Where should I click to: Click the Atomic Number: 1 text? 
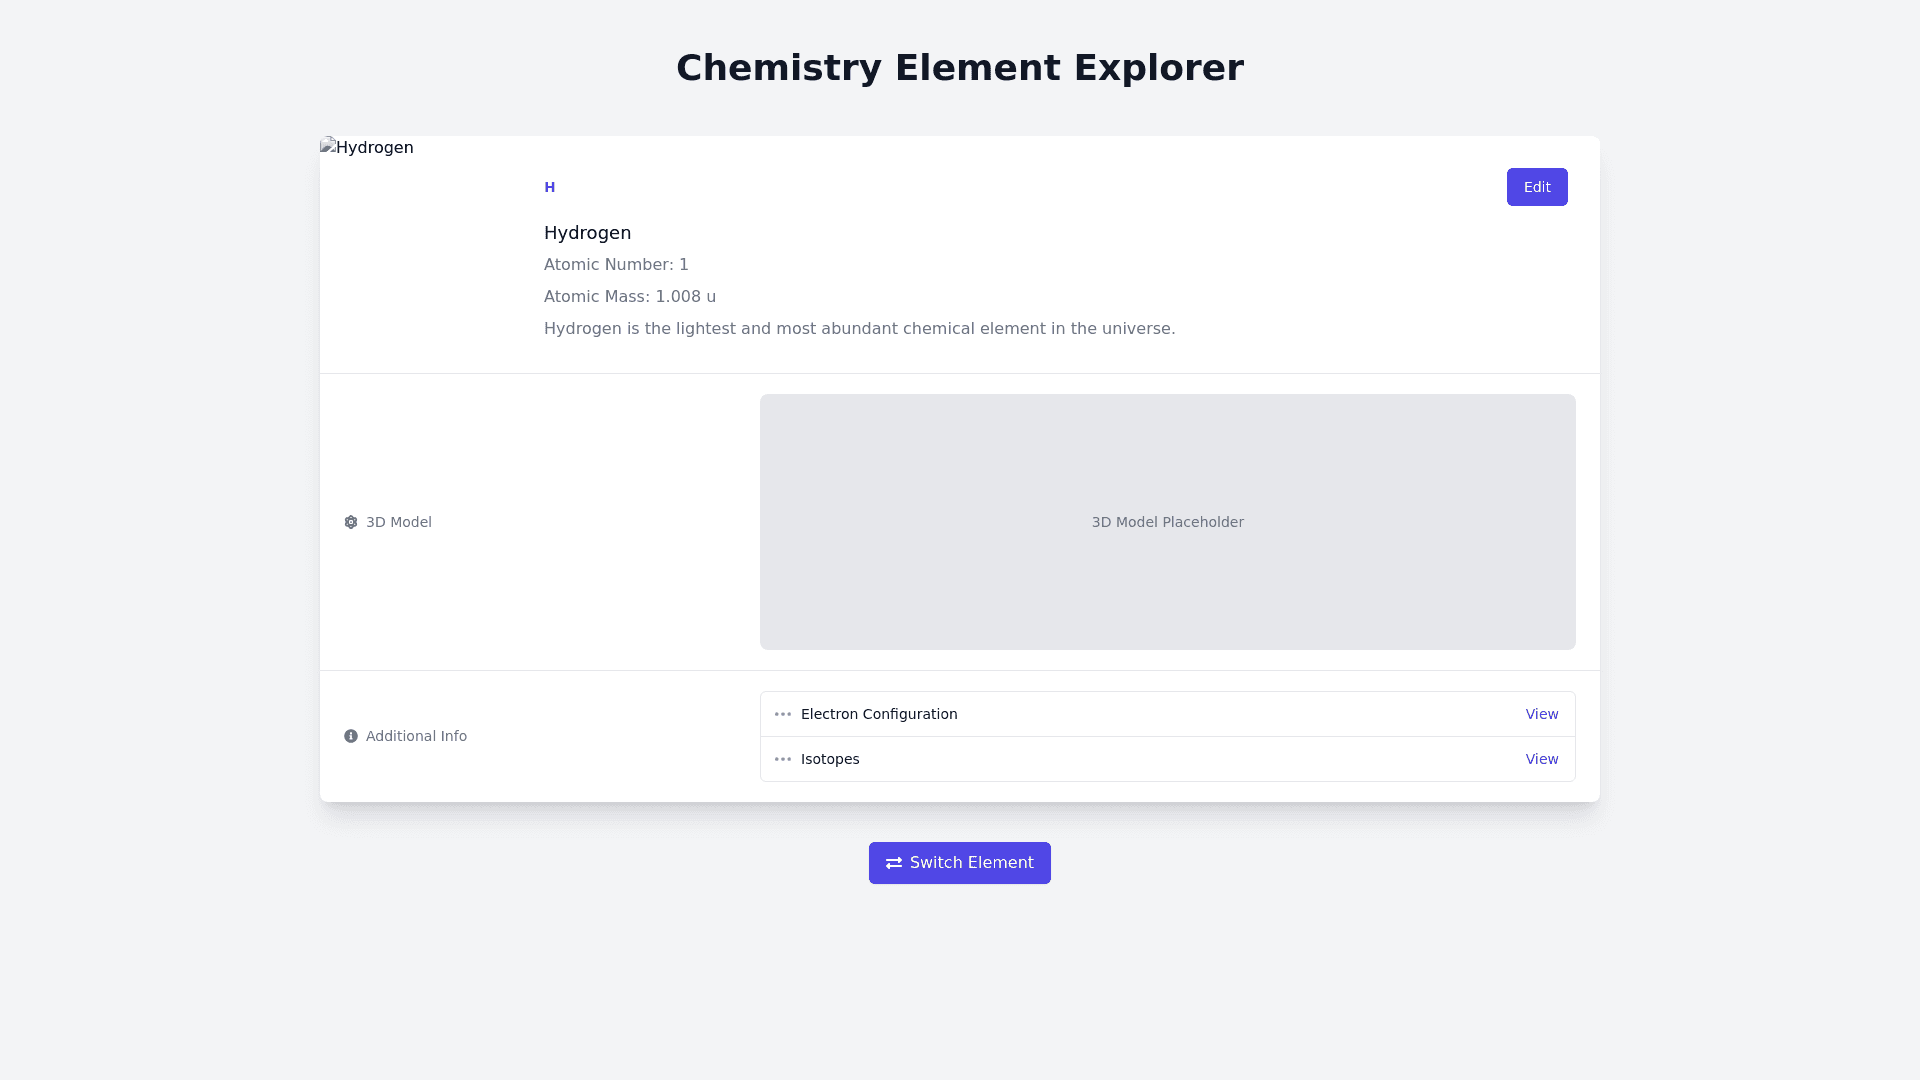click(616, 265)
